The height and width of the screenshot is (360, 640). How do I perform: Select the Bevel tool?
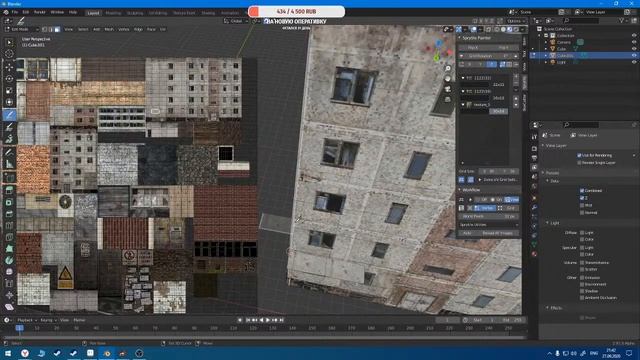coord(9,213)
